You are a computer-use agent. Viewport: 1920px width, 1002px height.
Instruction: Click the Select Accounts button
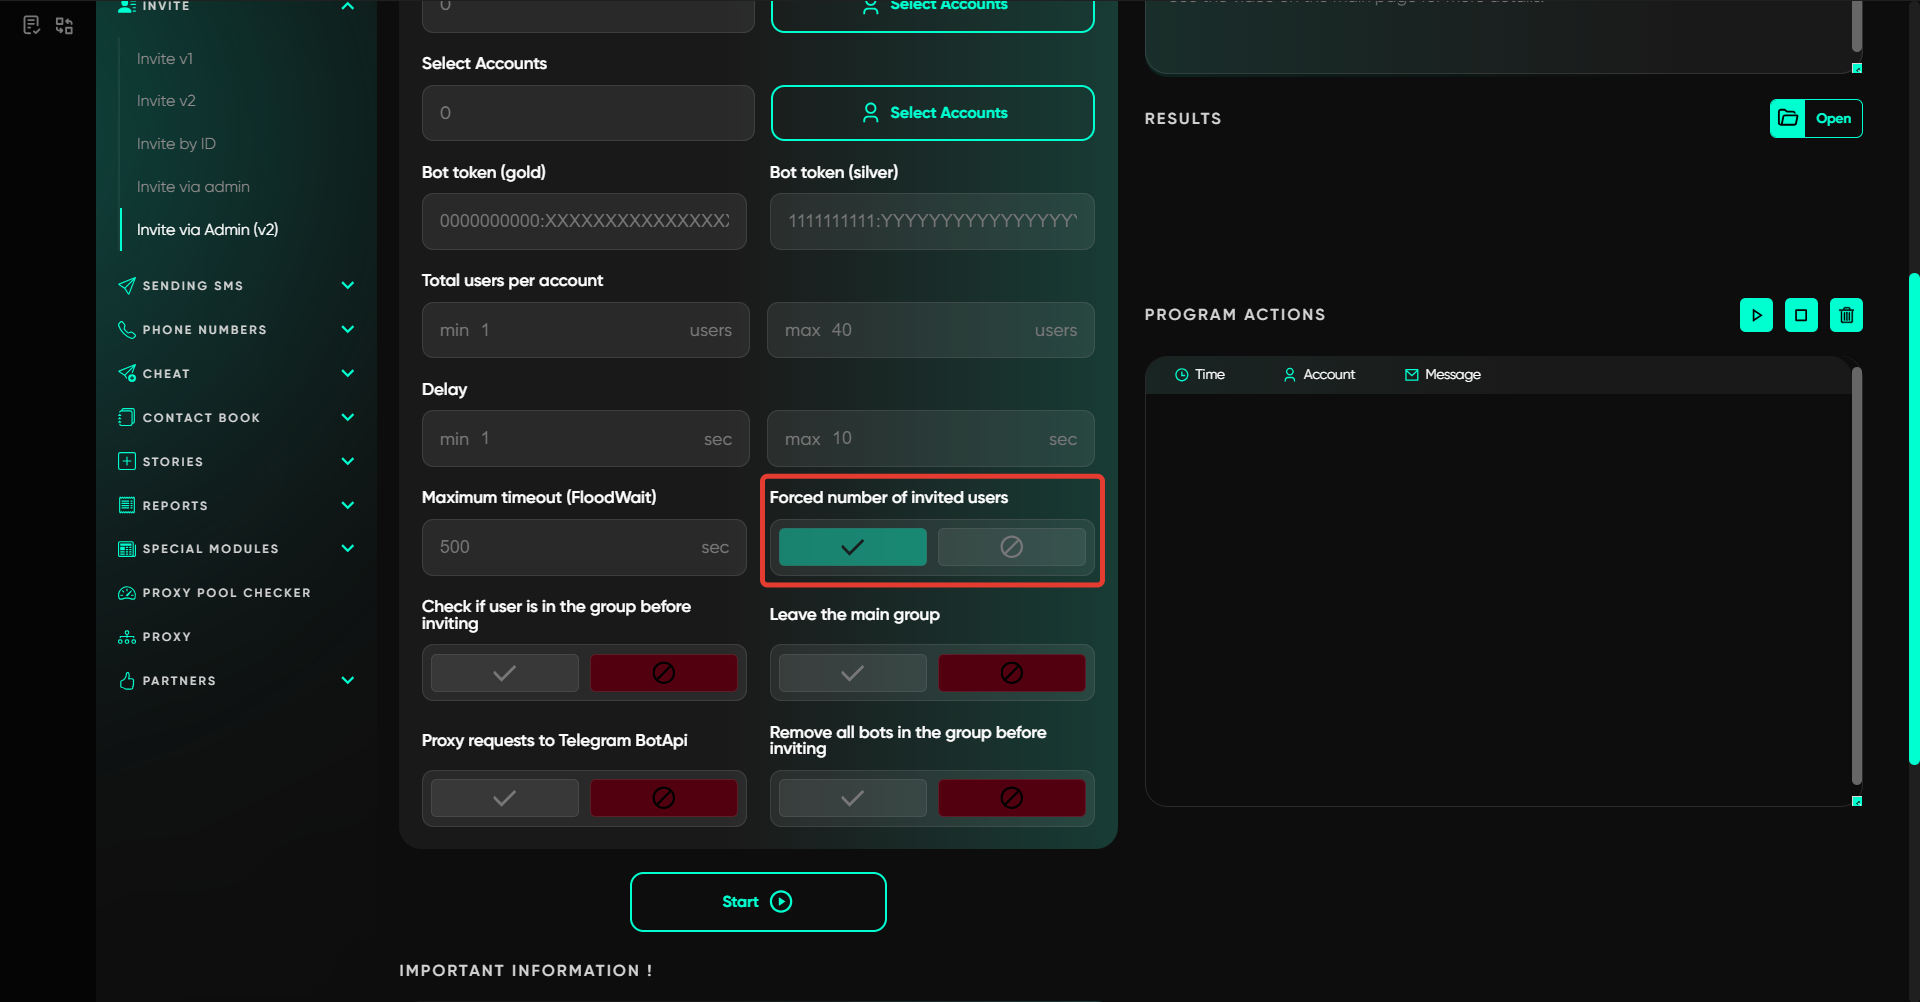pyautogui.click(x=932, y=113)
